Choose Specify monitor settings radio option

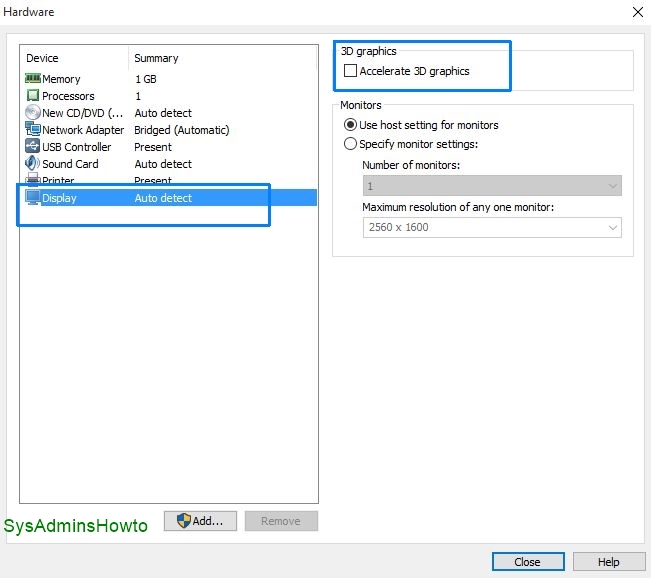(x=350, y=144)
